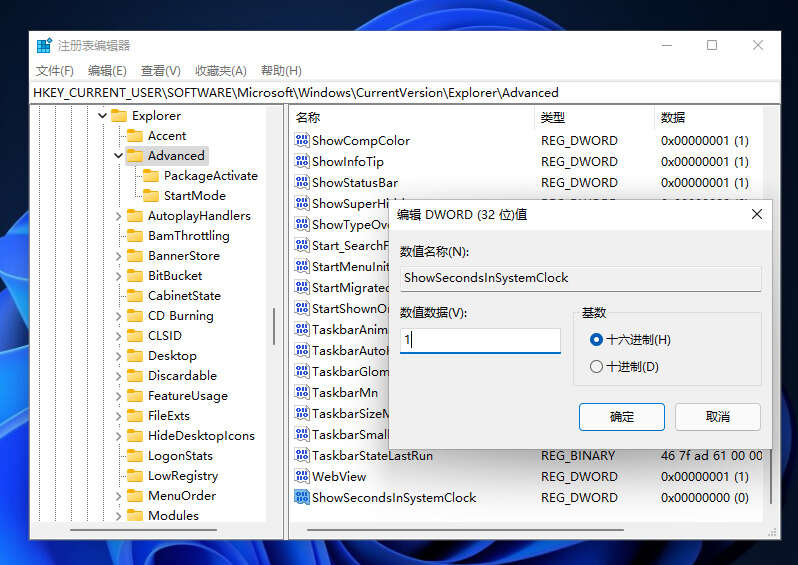The image size is (798, 565).
Task: Collapse the Explorer tree node
Action: click(x=102, y=116)
